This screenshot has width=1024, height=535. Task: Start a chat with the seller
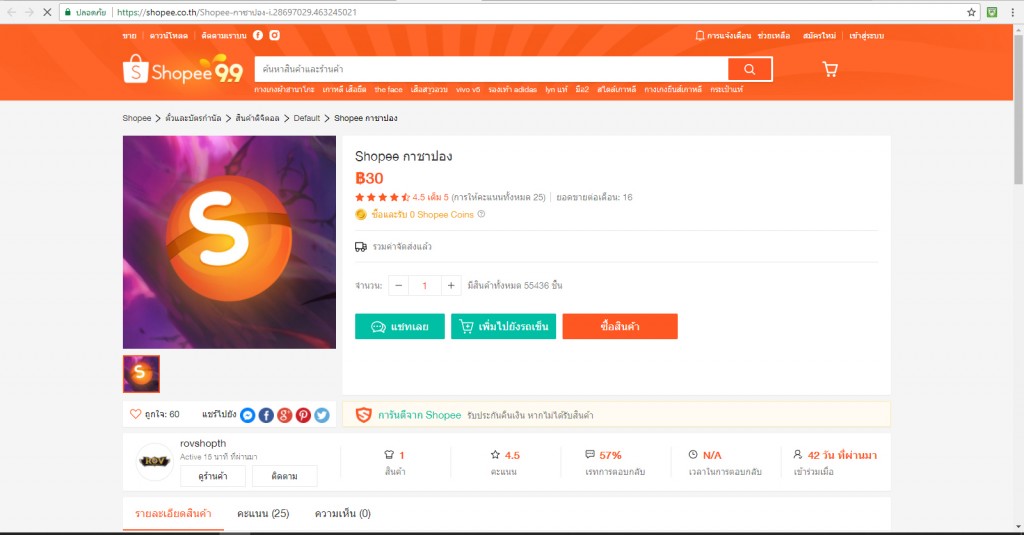coord(400,327)
